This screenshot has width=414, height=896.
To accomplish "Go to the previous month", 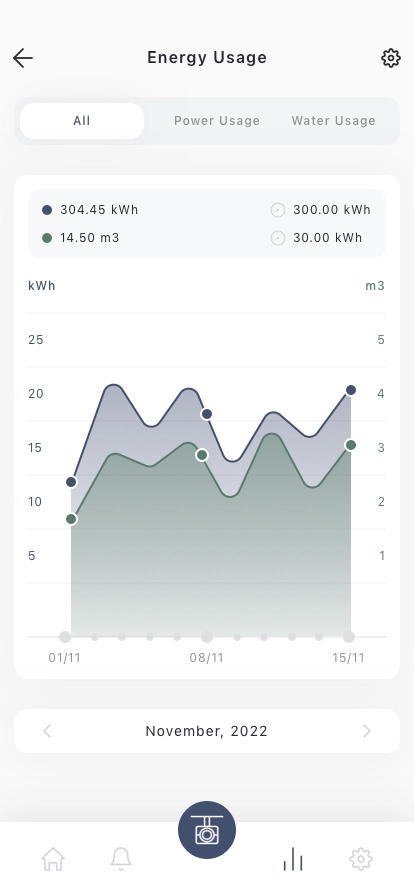I will (47, 731).
